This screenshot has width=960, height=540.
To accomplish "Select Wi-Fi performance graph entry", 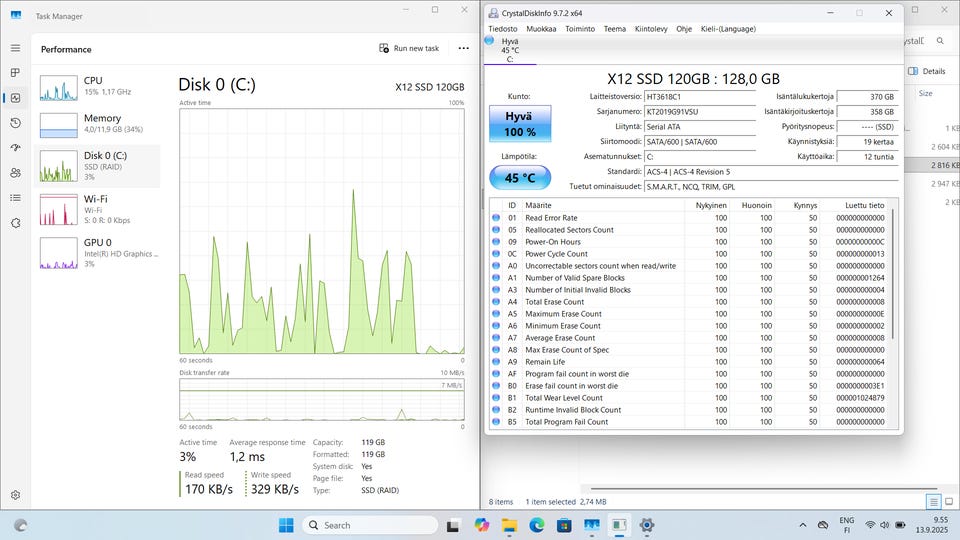I will (x=99, y=209).
